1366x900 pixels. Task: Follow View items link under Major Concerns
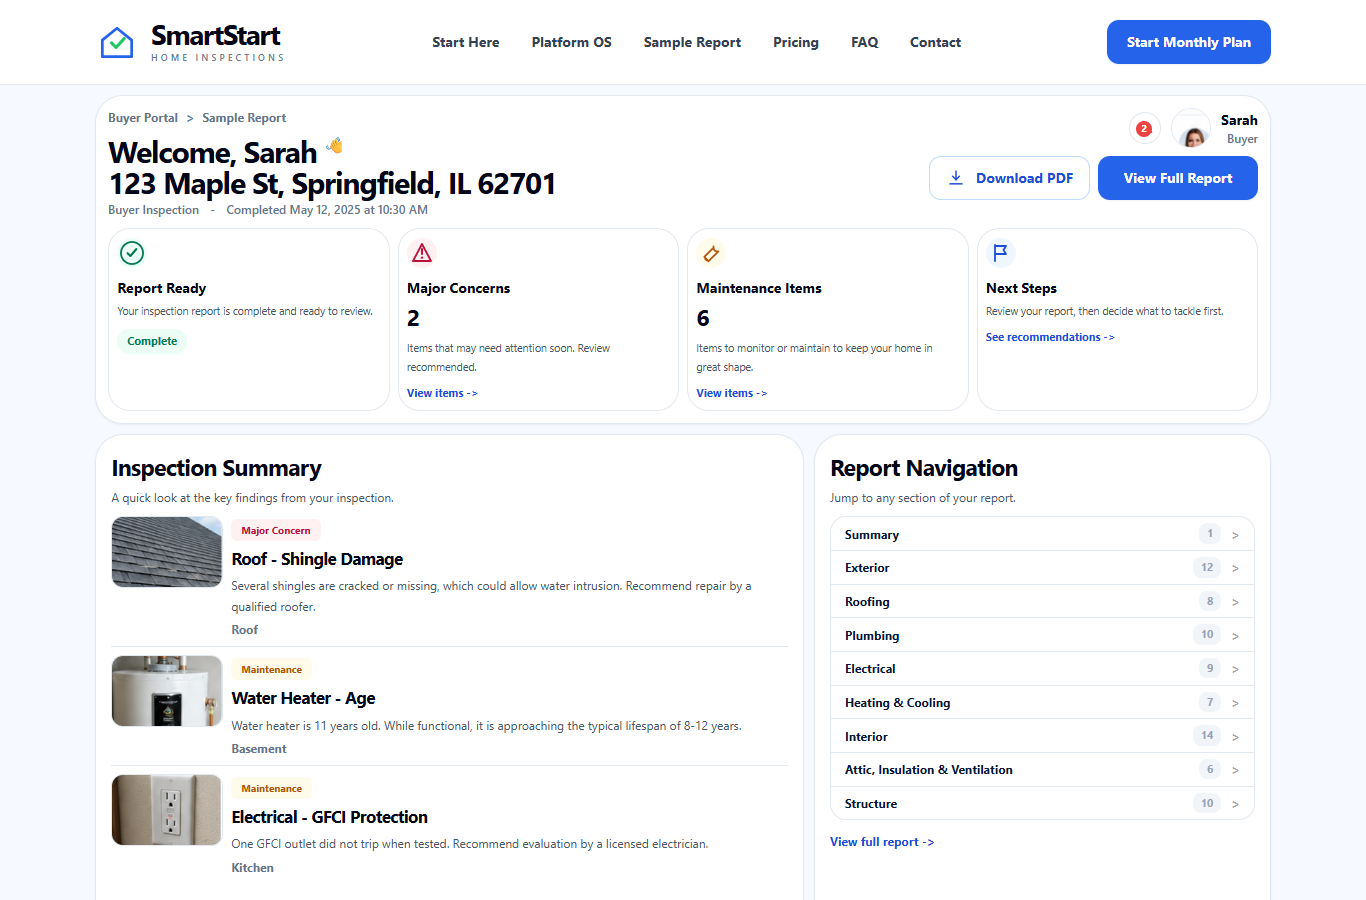click(442, 393)
